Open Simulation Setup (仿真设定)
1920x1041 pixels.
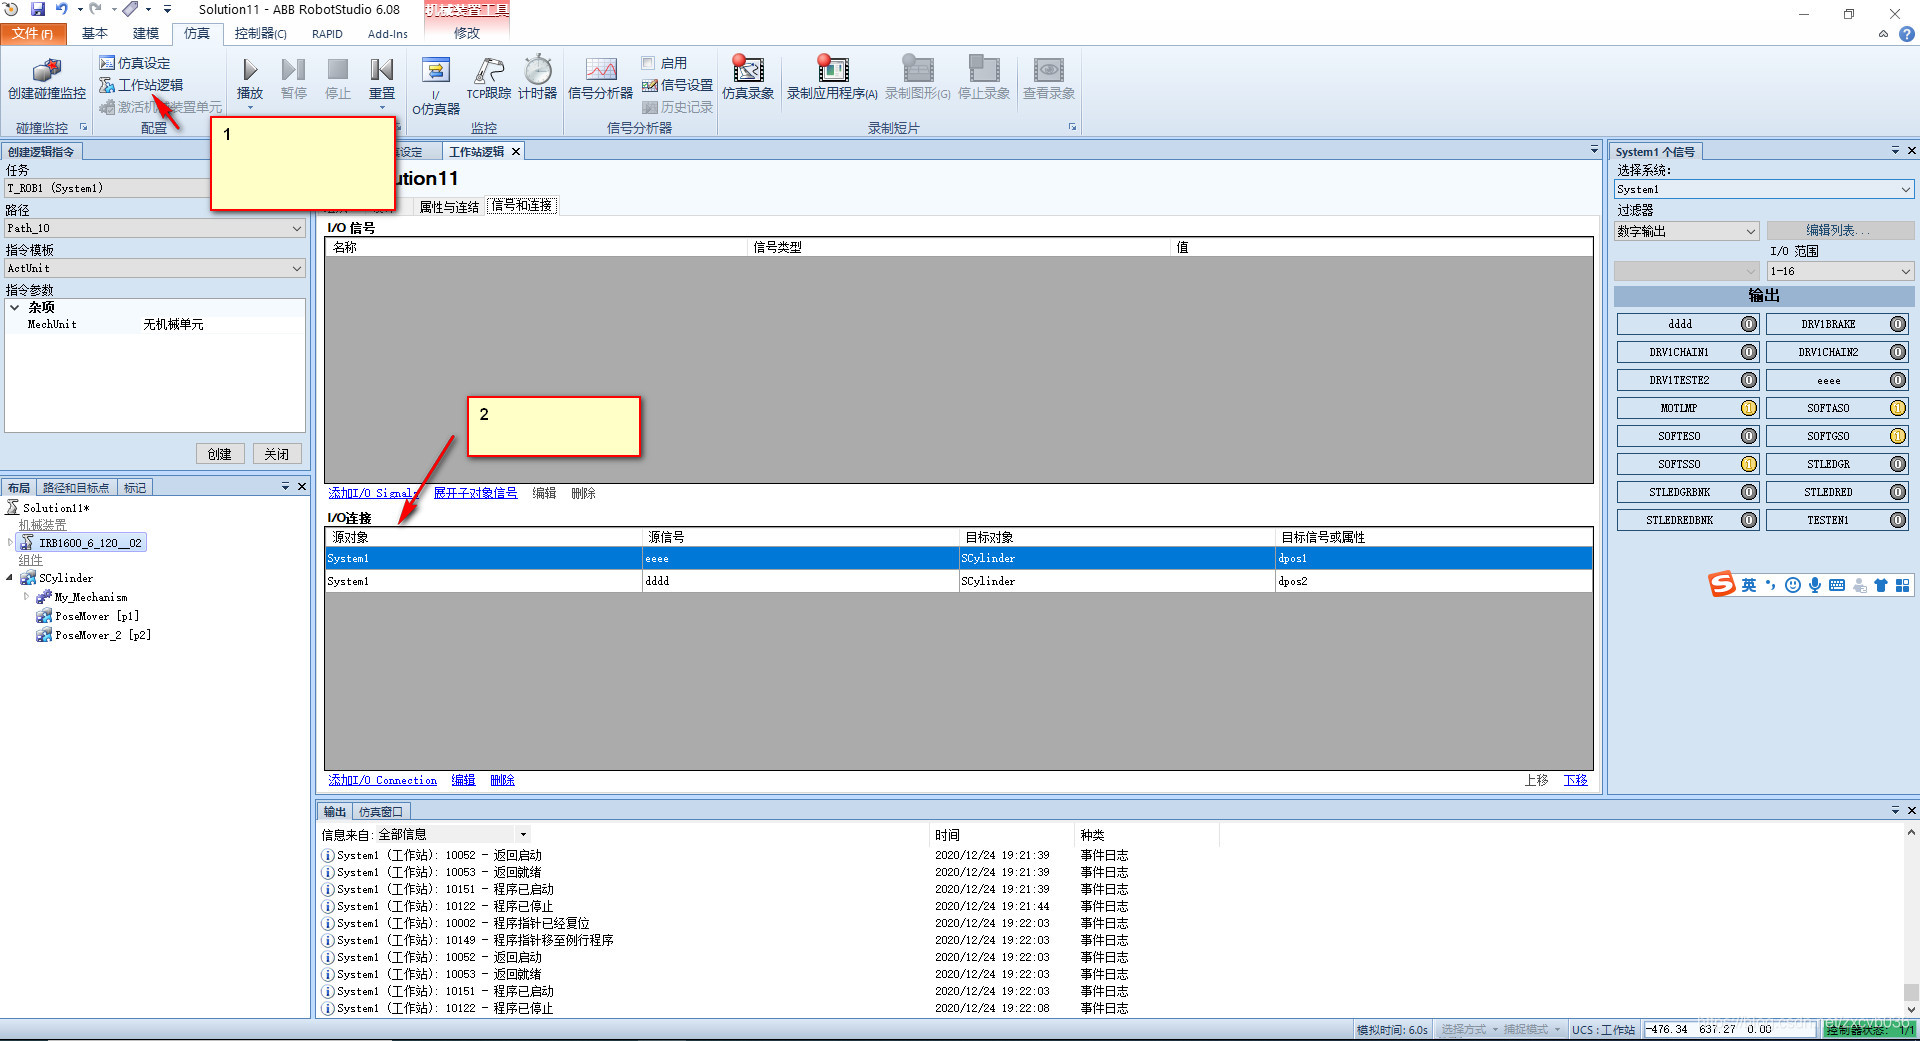click(x=135, y=63)
